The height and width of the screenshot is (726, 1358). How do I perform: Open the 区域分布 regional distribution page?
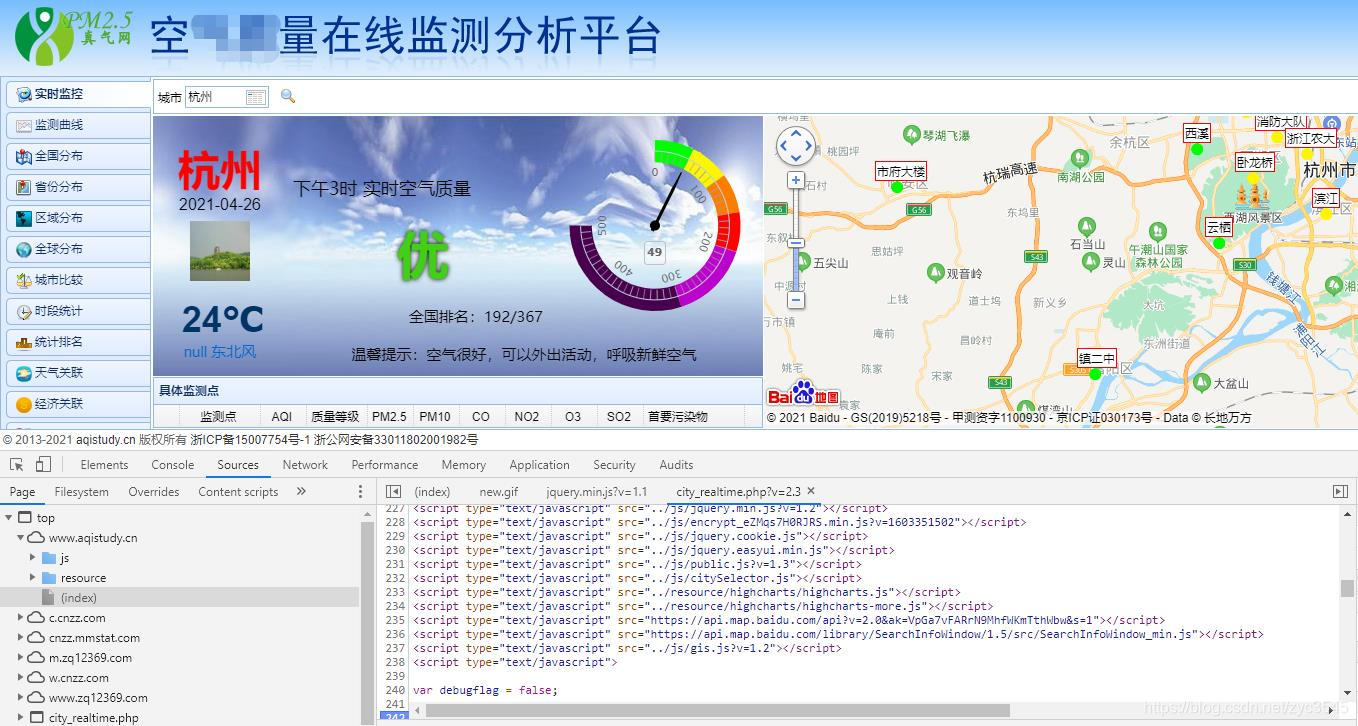pyautogui.click(x=78, y=218)
